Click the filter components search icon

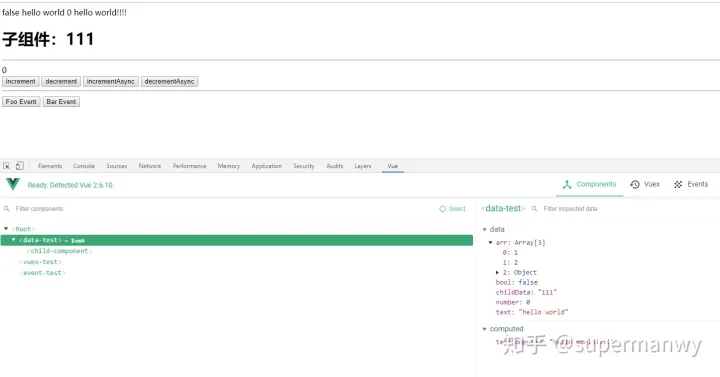(7, 209)
